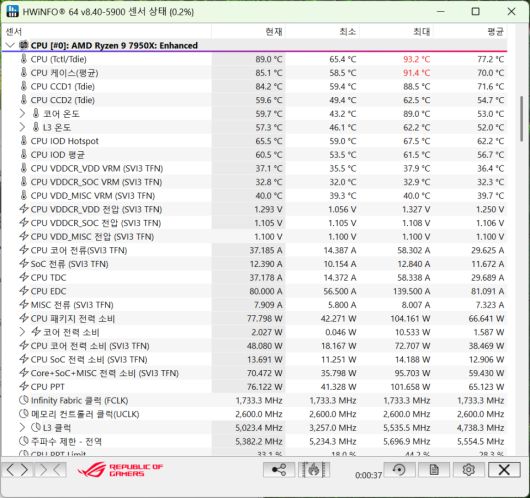
Task: Click the fan control icon button
Action: tap(314, 470)
